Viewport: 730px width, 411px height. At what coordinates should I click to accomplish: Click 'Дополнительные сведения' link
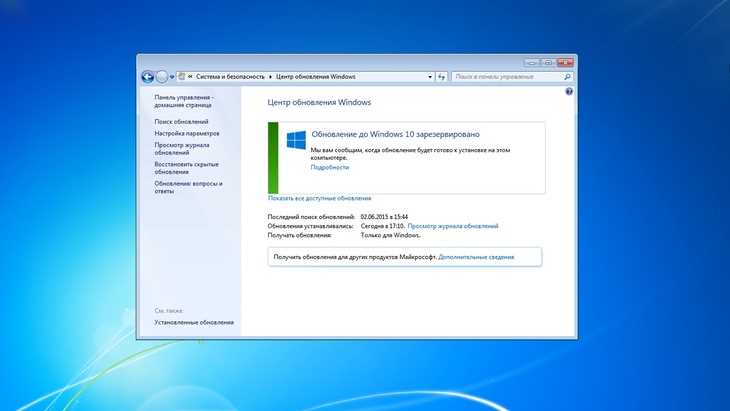point(476,256)
